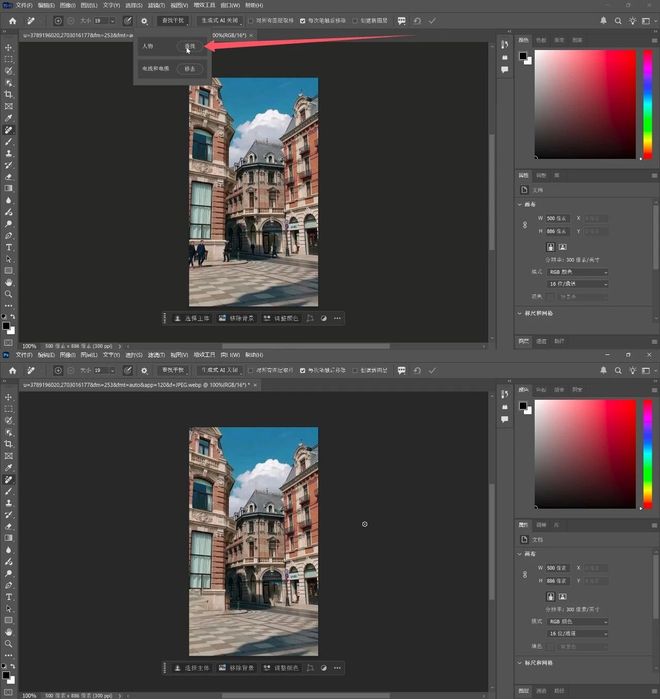
Task: Select the Remove tool in bottom window toolbox
Action: click(8, 479)
